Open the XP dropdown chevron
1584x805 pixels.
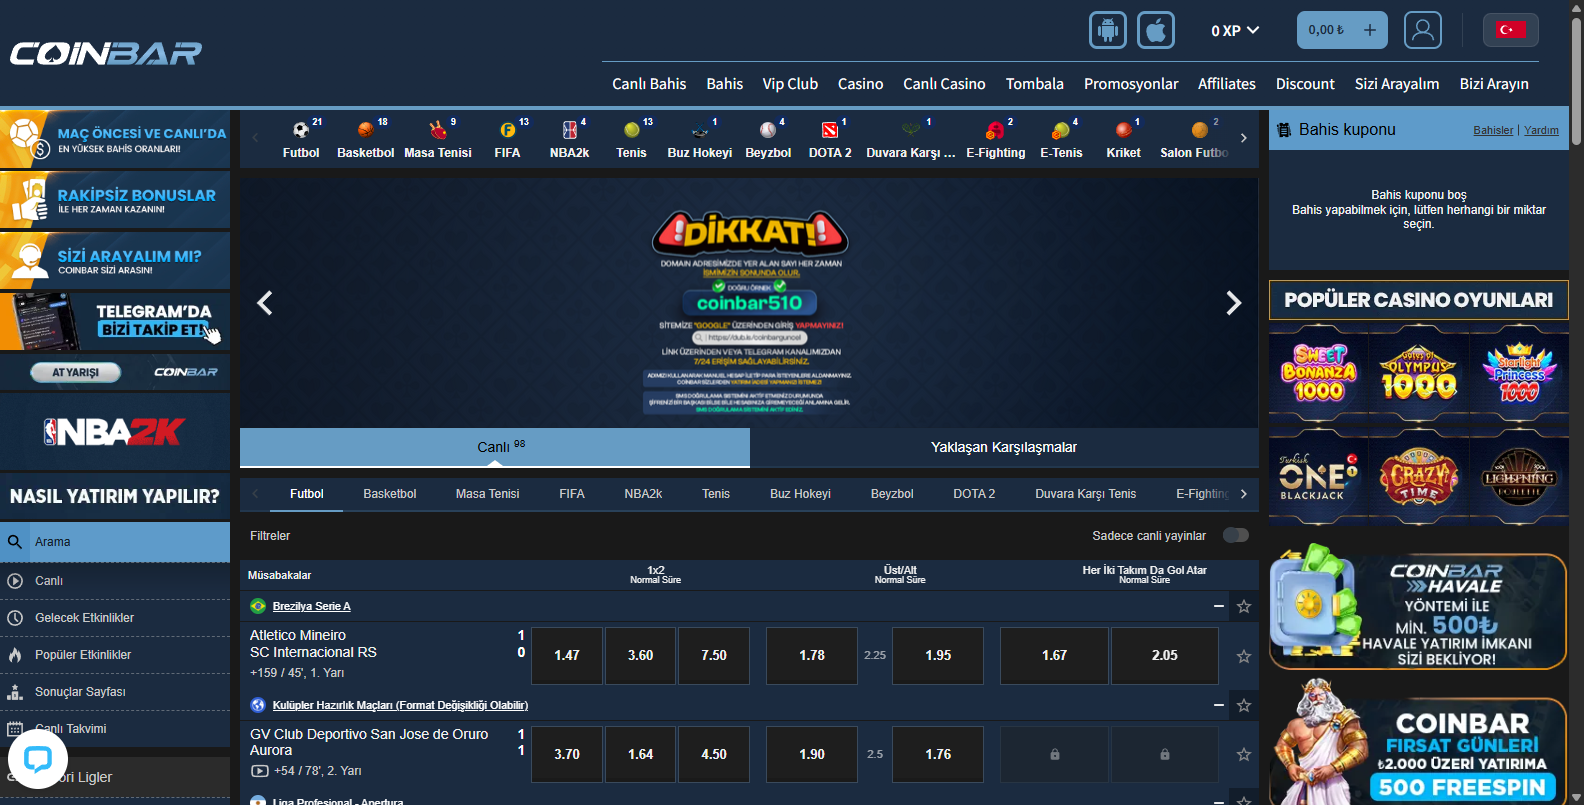(1253, 30)
